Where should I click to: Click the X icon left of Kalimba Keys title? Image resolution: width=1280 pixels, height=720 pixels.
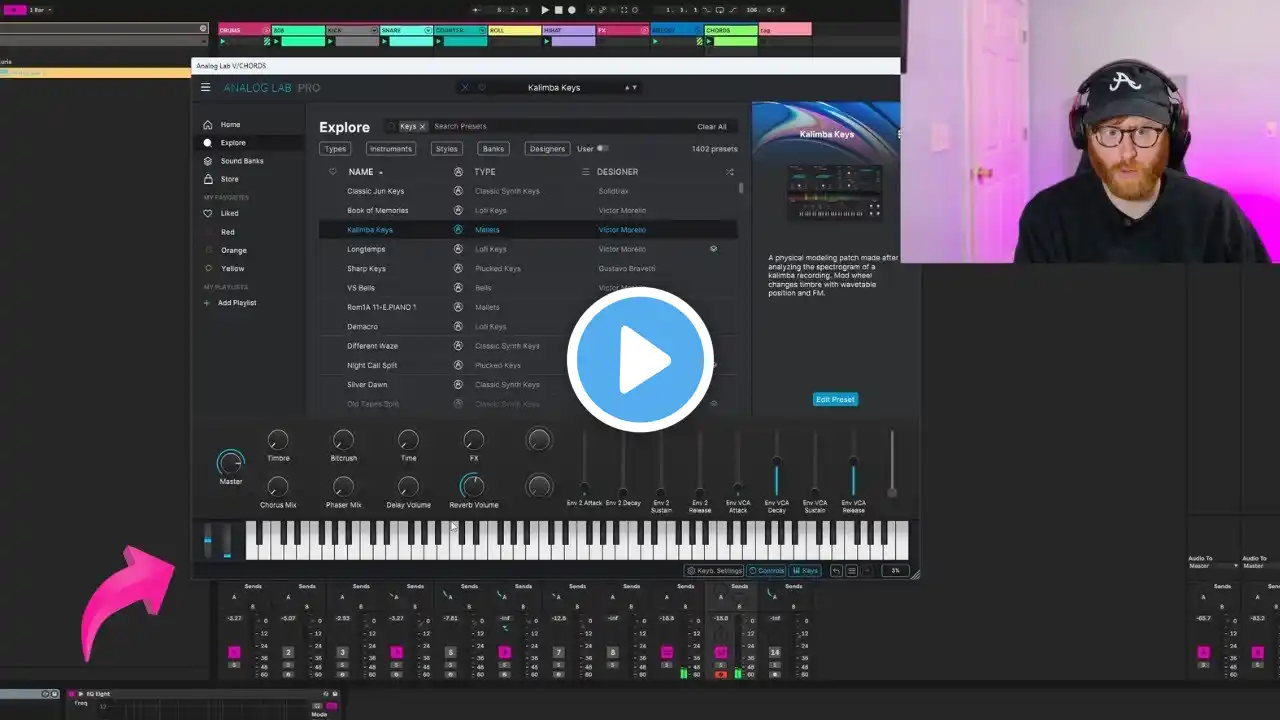coord(464,87)
